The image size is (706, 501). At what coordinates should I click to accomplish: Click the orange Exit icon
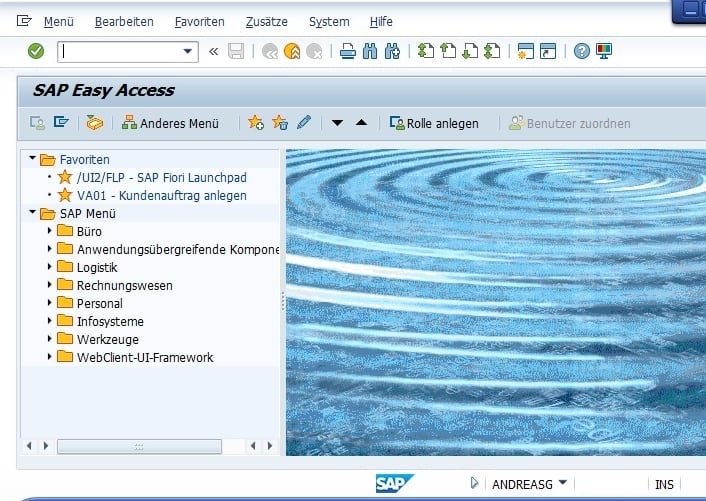coord(292,51)
